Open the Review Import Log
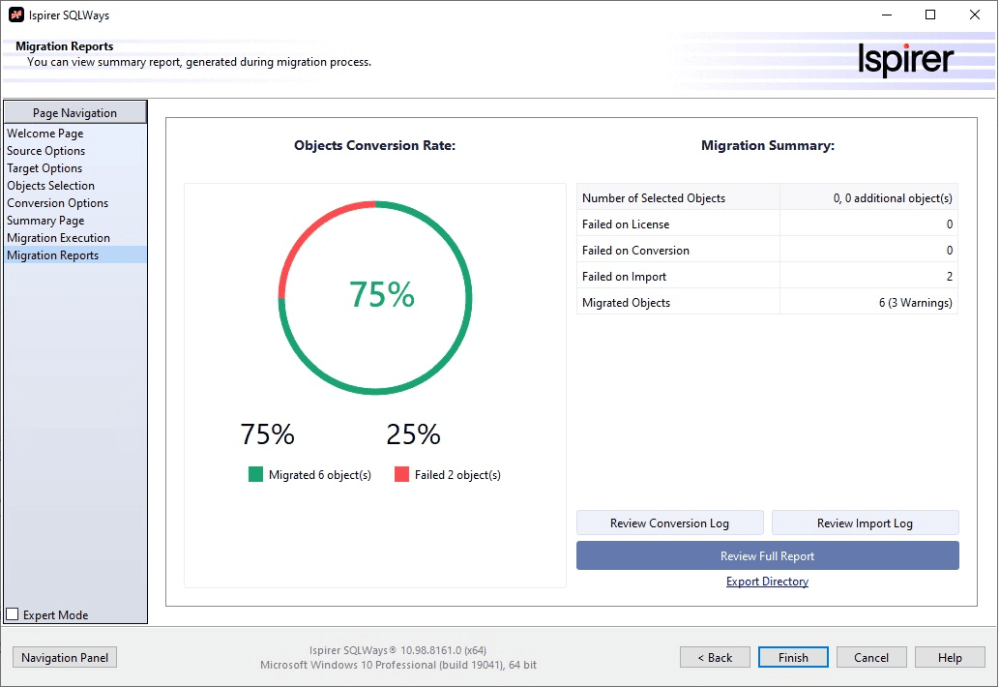 pos(864,523)
